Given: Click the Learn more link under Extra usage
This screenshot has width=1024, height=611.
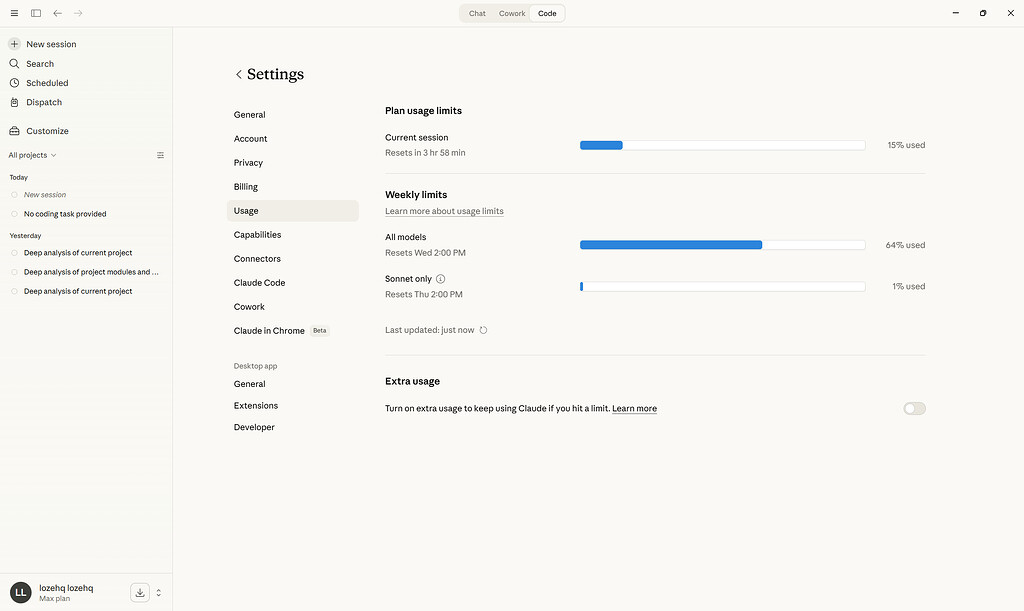Looking at the screenshot, I should pos(634,409).
